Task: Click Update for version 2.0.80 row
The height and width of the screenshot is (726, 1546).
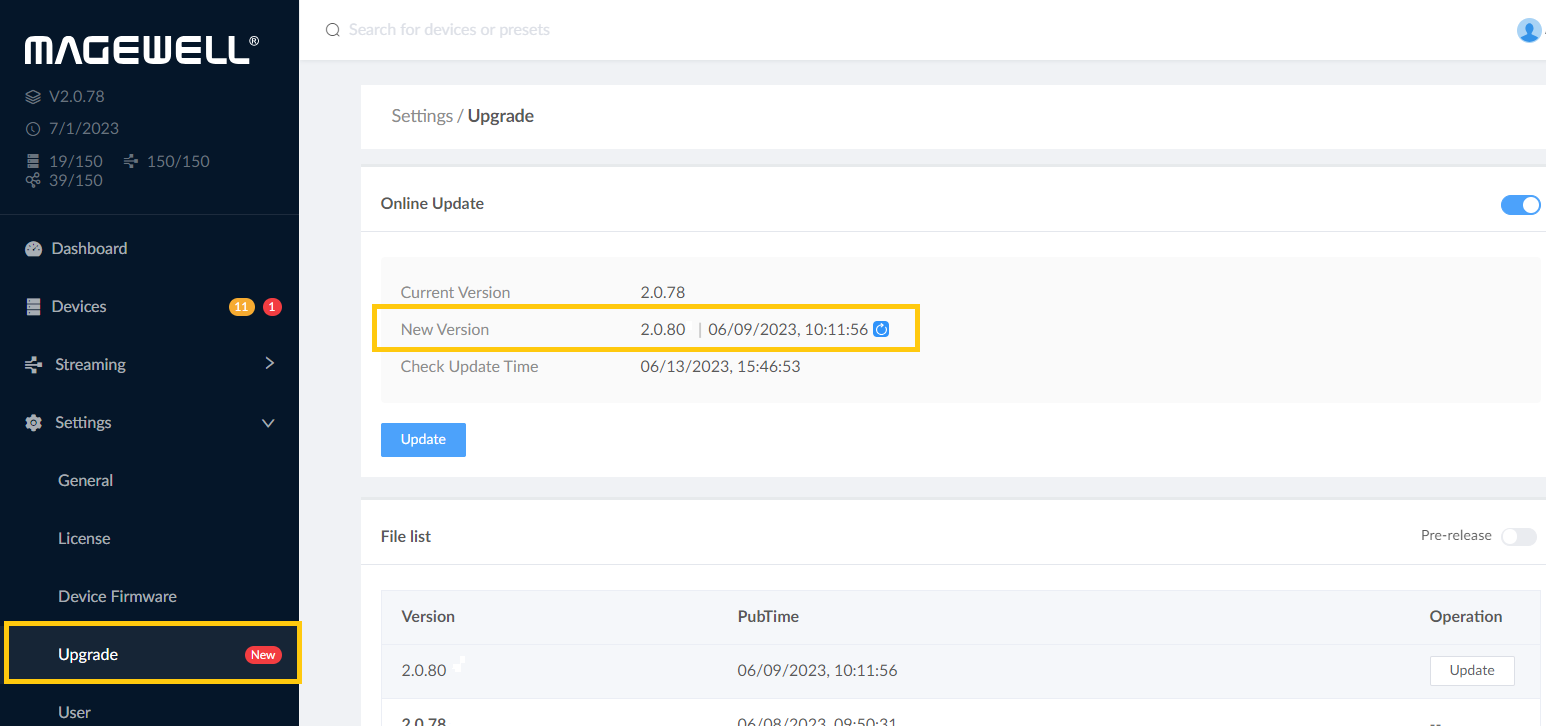Action: coord(1471,671)
